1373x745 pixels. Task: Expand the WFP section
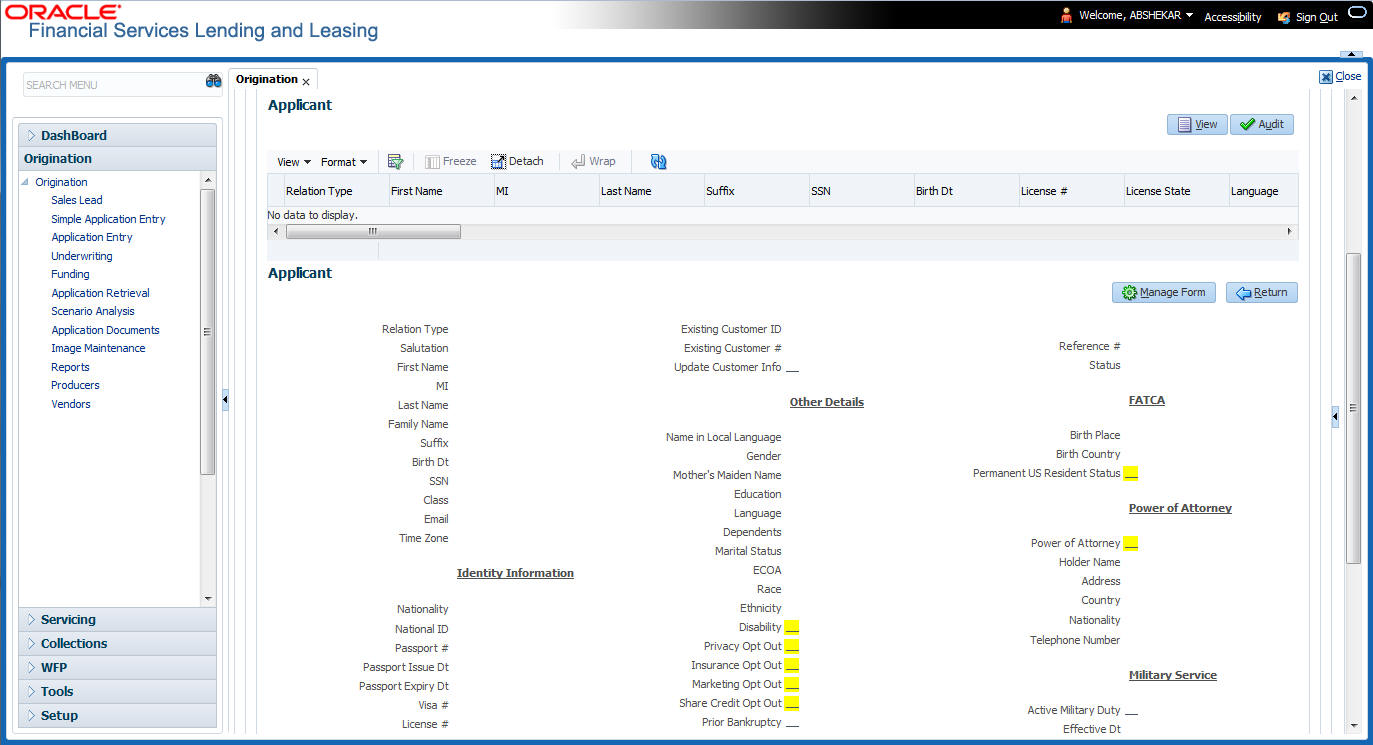[117, 667]
